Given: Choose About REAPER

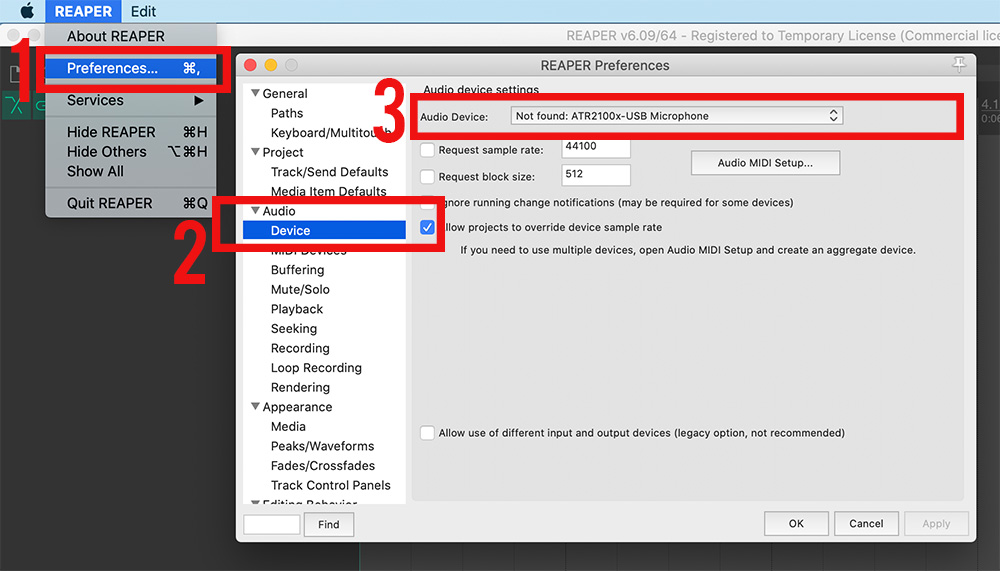Looking at the screenshot, I should click(131, 36).
